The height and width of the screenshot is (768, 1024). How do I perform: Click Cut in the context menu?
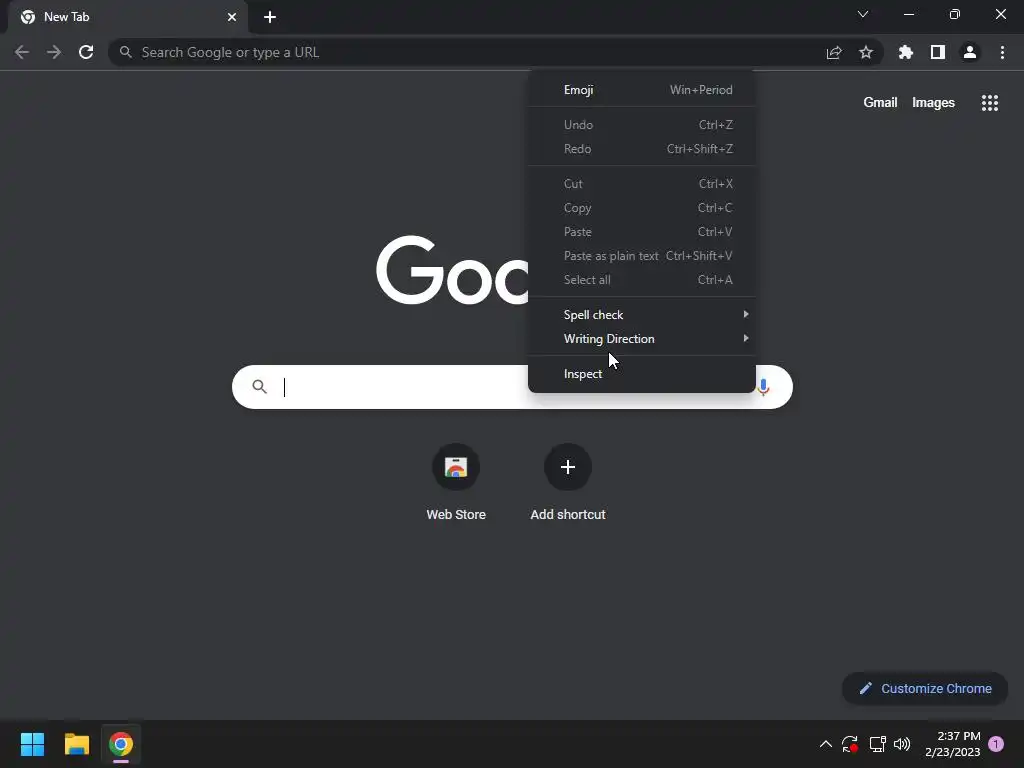coord(641,184)
